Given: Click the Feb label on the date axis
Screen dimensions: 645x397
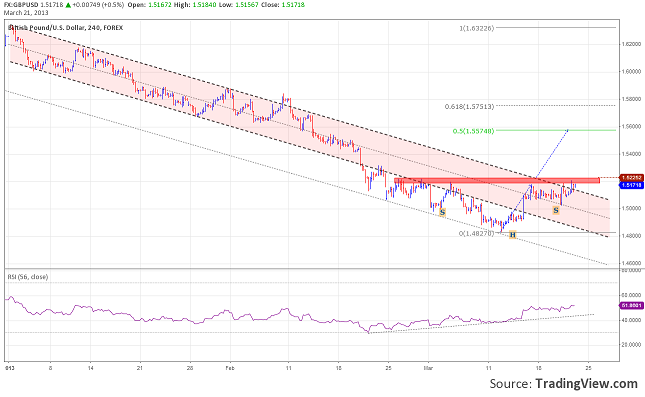Looking at the screenshot, I should tap(230, 368).
